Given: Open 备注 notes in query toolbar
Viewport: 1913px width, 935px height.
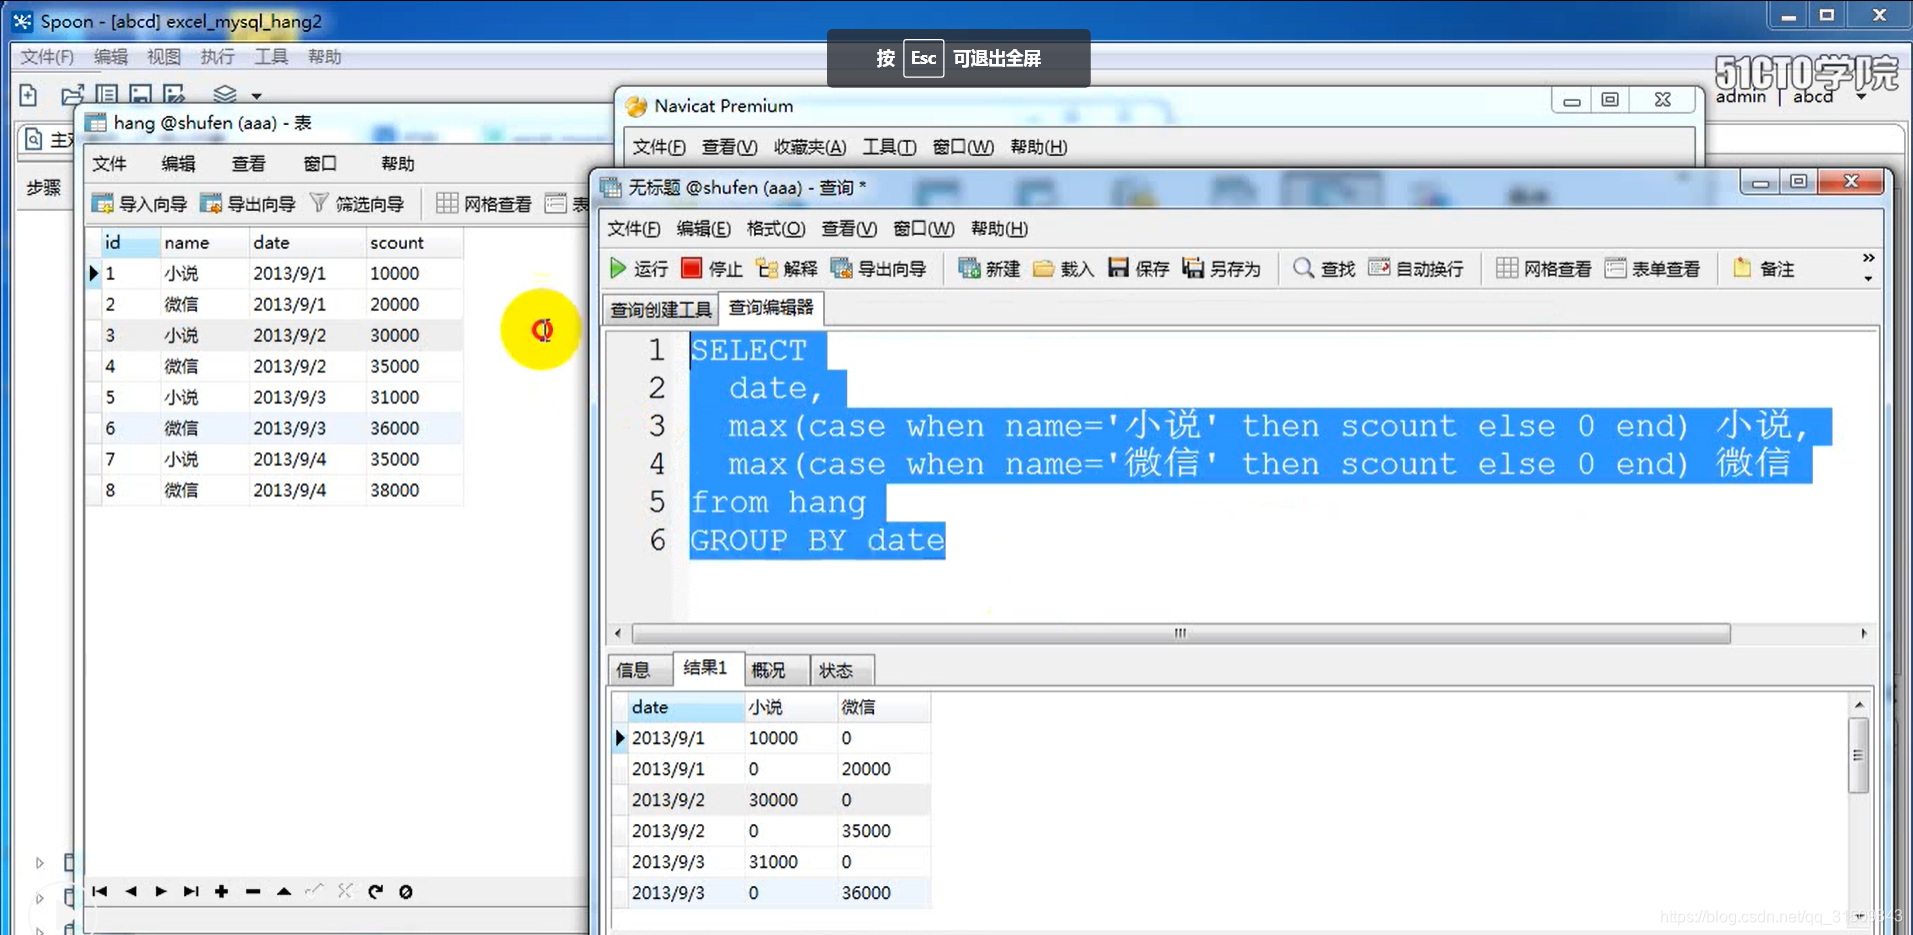Looking at the screenshot, I should [x=1763, y=268].
